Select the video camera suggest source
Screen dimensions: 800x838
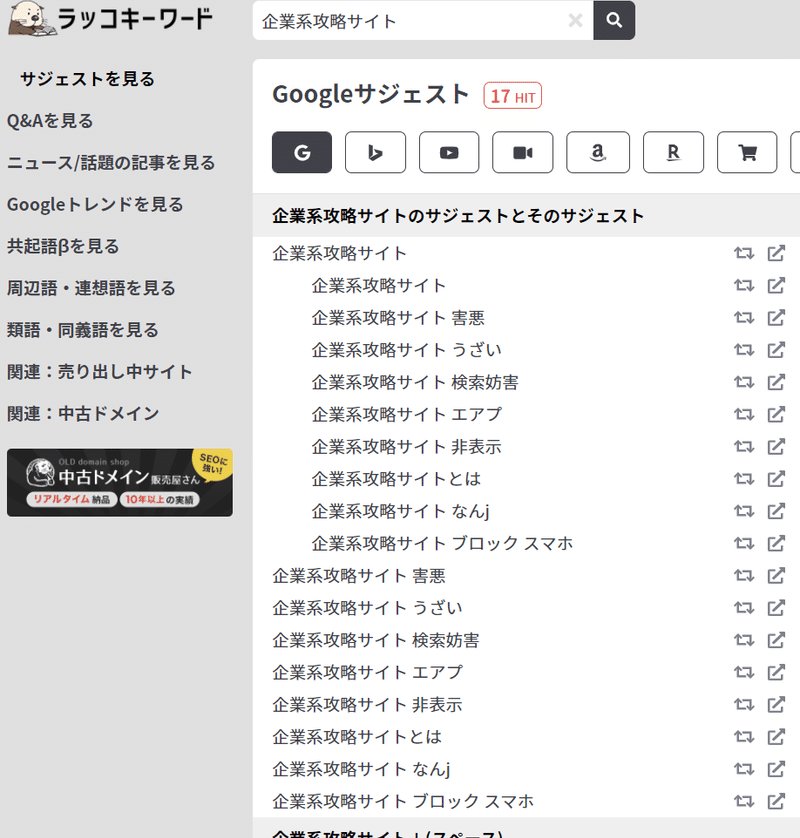523,152
